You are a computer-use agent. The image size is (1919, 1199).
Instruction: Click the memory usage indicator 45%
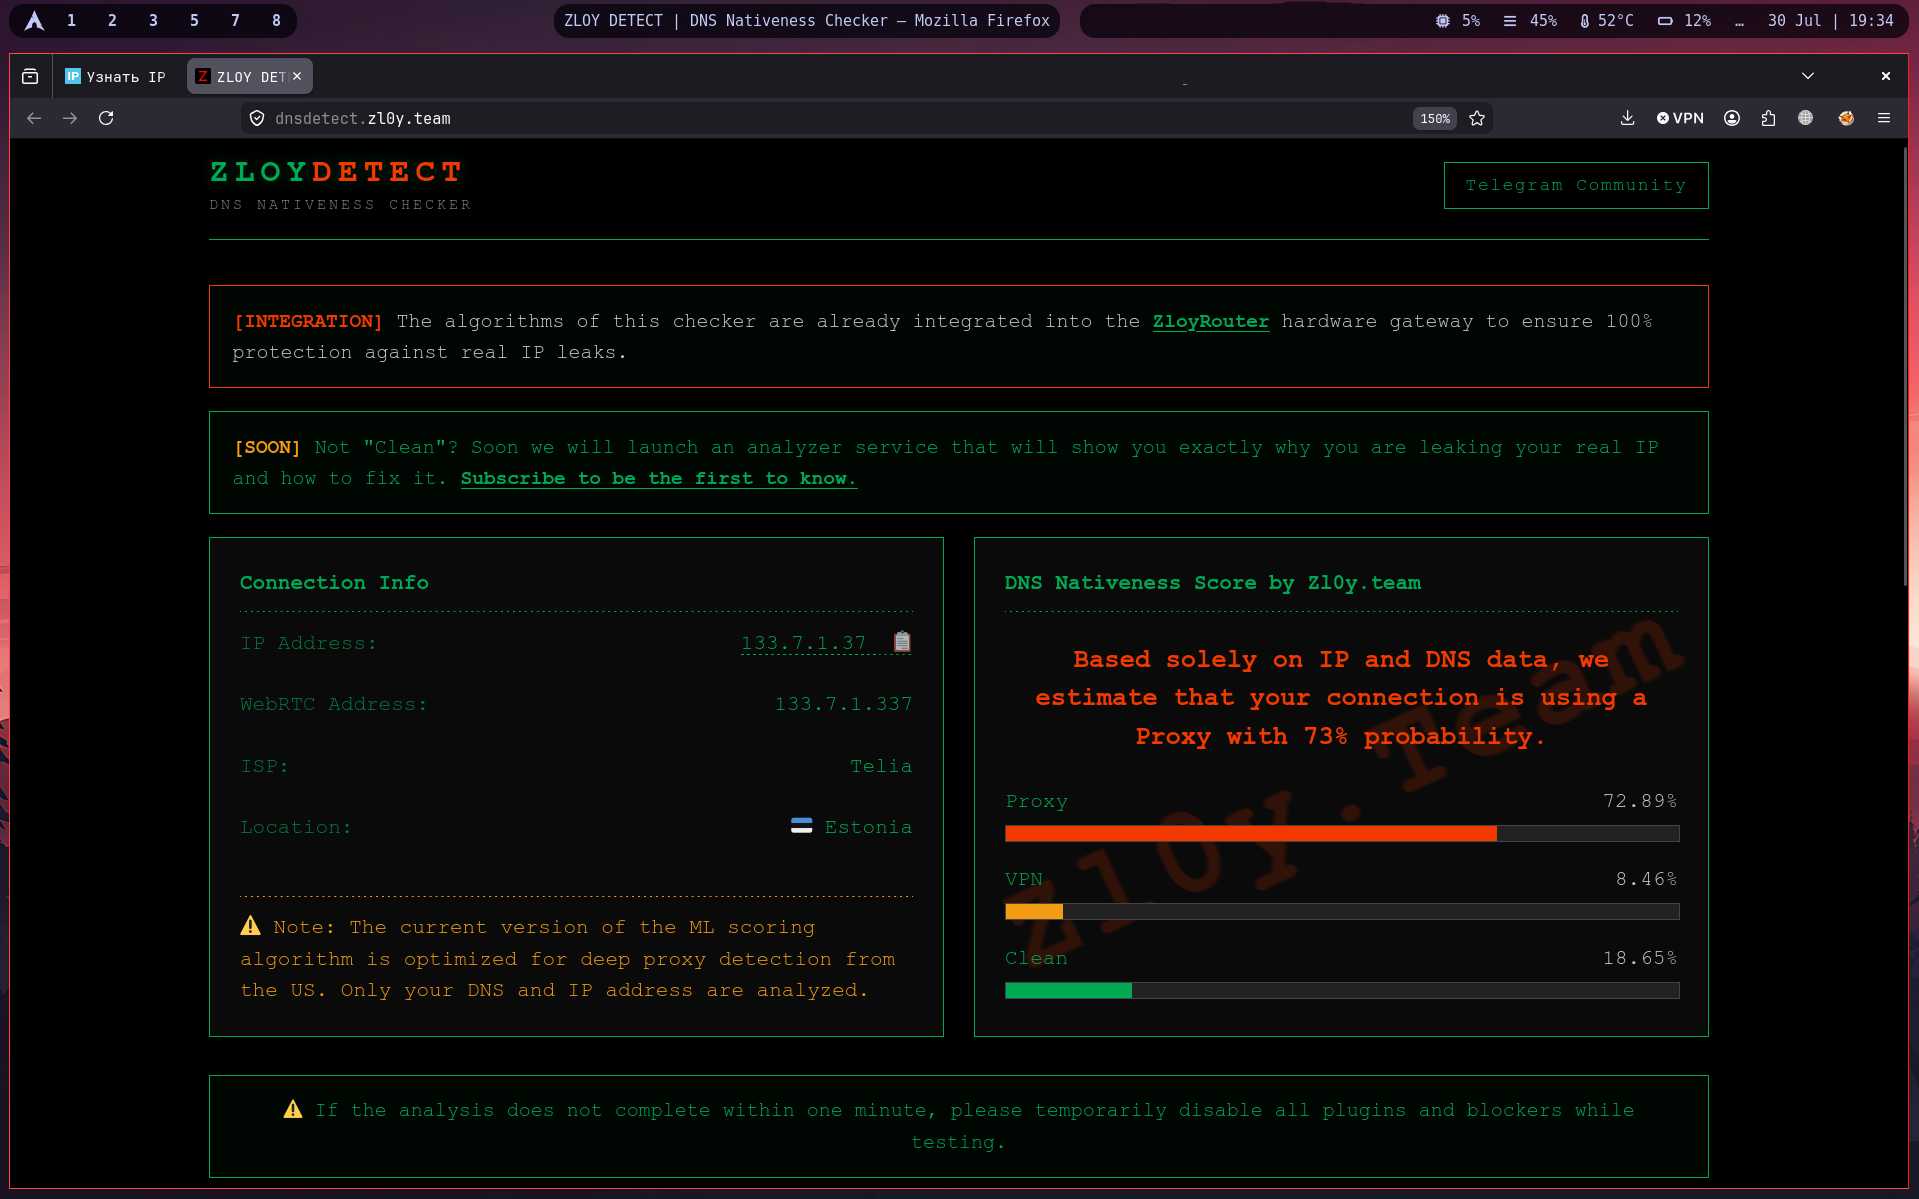[x=1530, y=20]
